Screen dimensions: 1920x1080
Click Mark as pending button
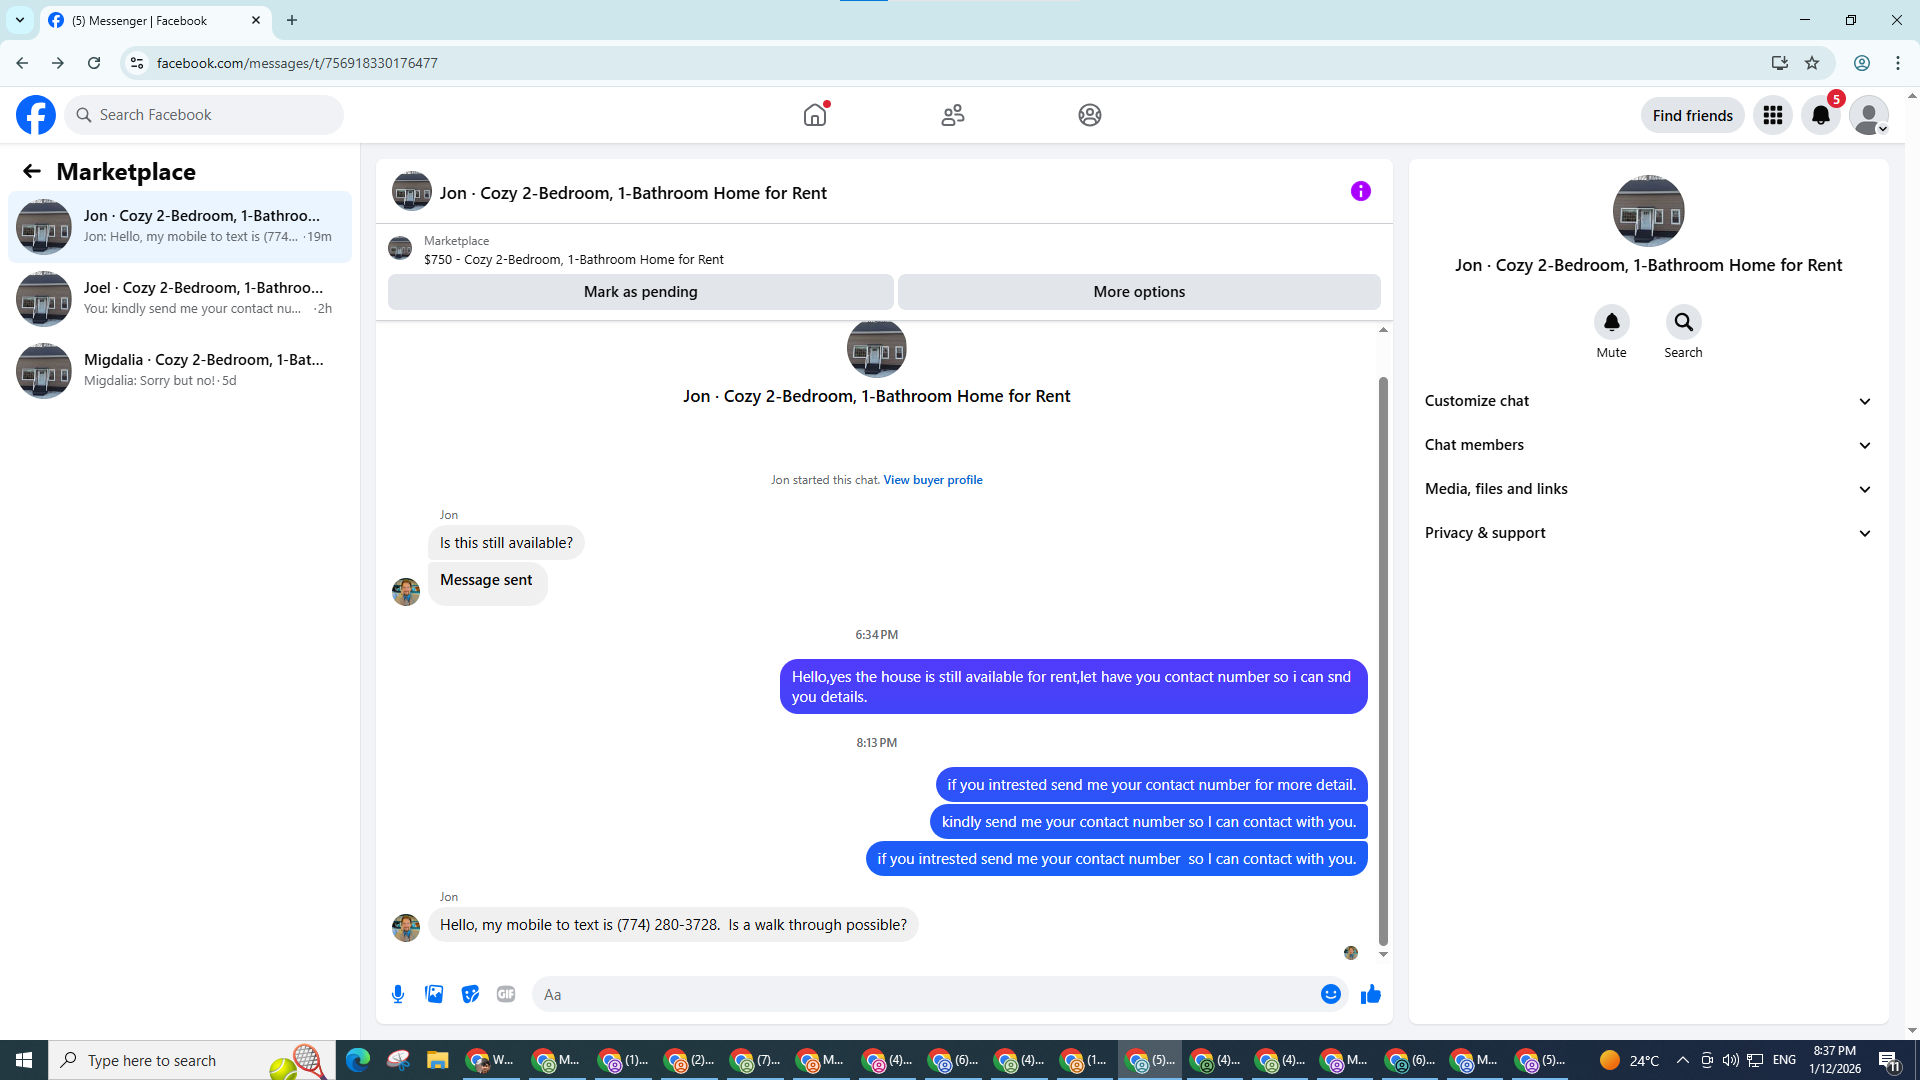click(x=640, y=292)
